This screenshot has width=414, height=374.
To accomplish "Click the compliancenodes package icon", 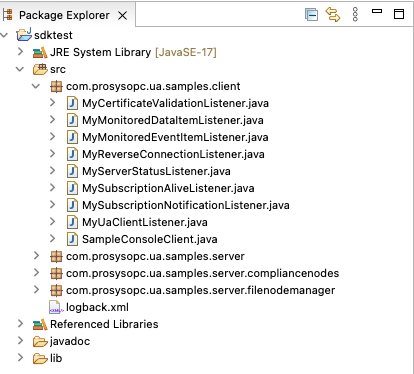I will click(56, 274).
